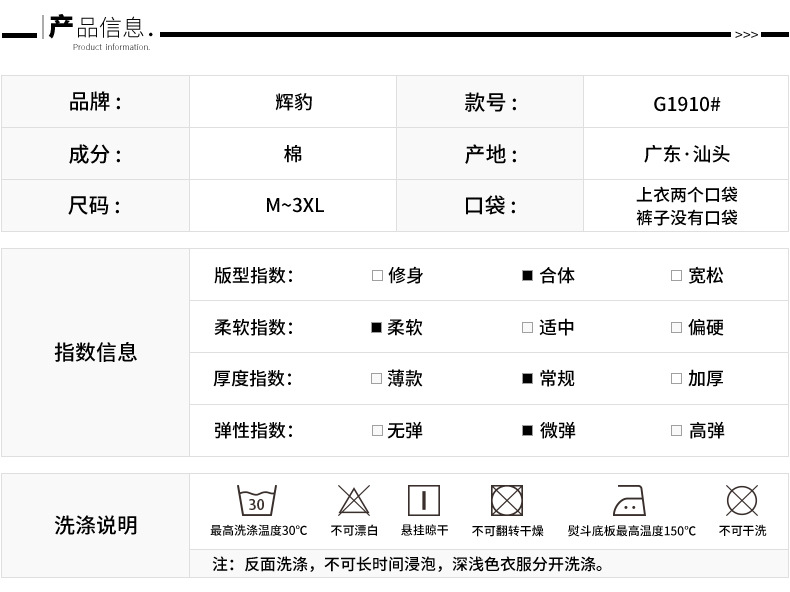Click the style number G1910#
This screenshot has width=790, height=592.
[x=687, y=104]
